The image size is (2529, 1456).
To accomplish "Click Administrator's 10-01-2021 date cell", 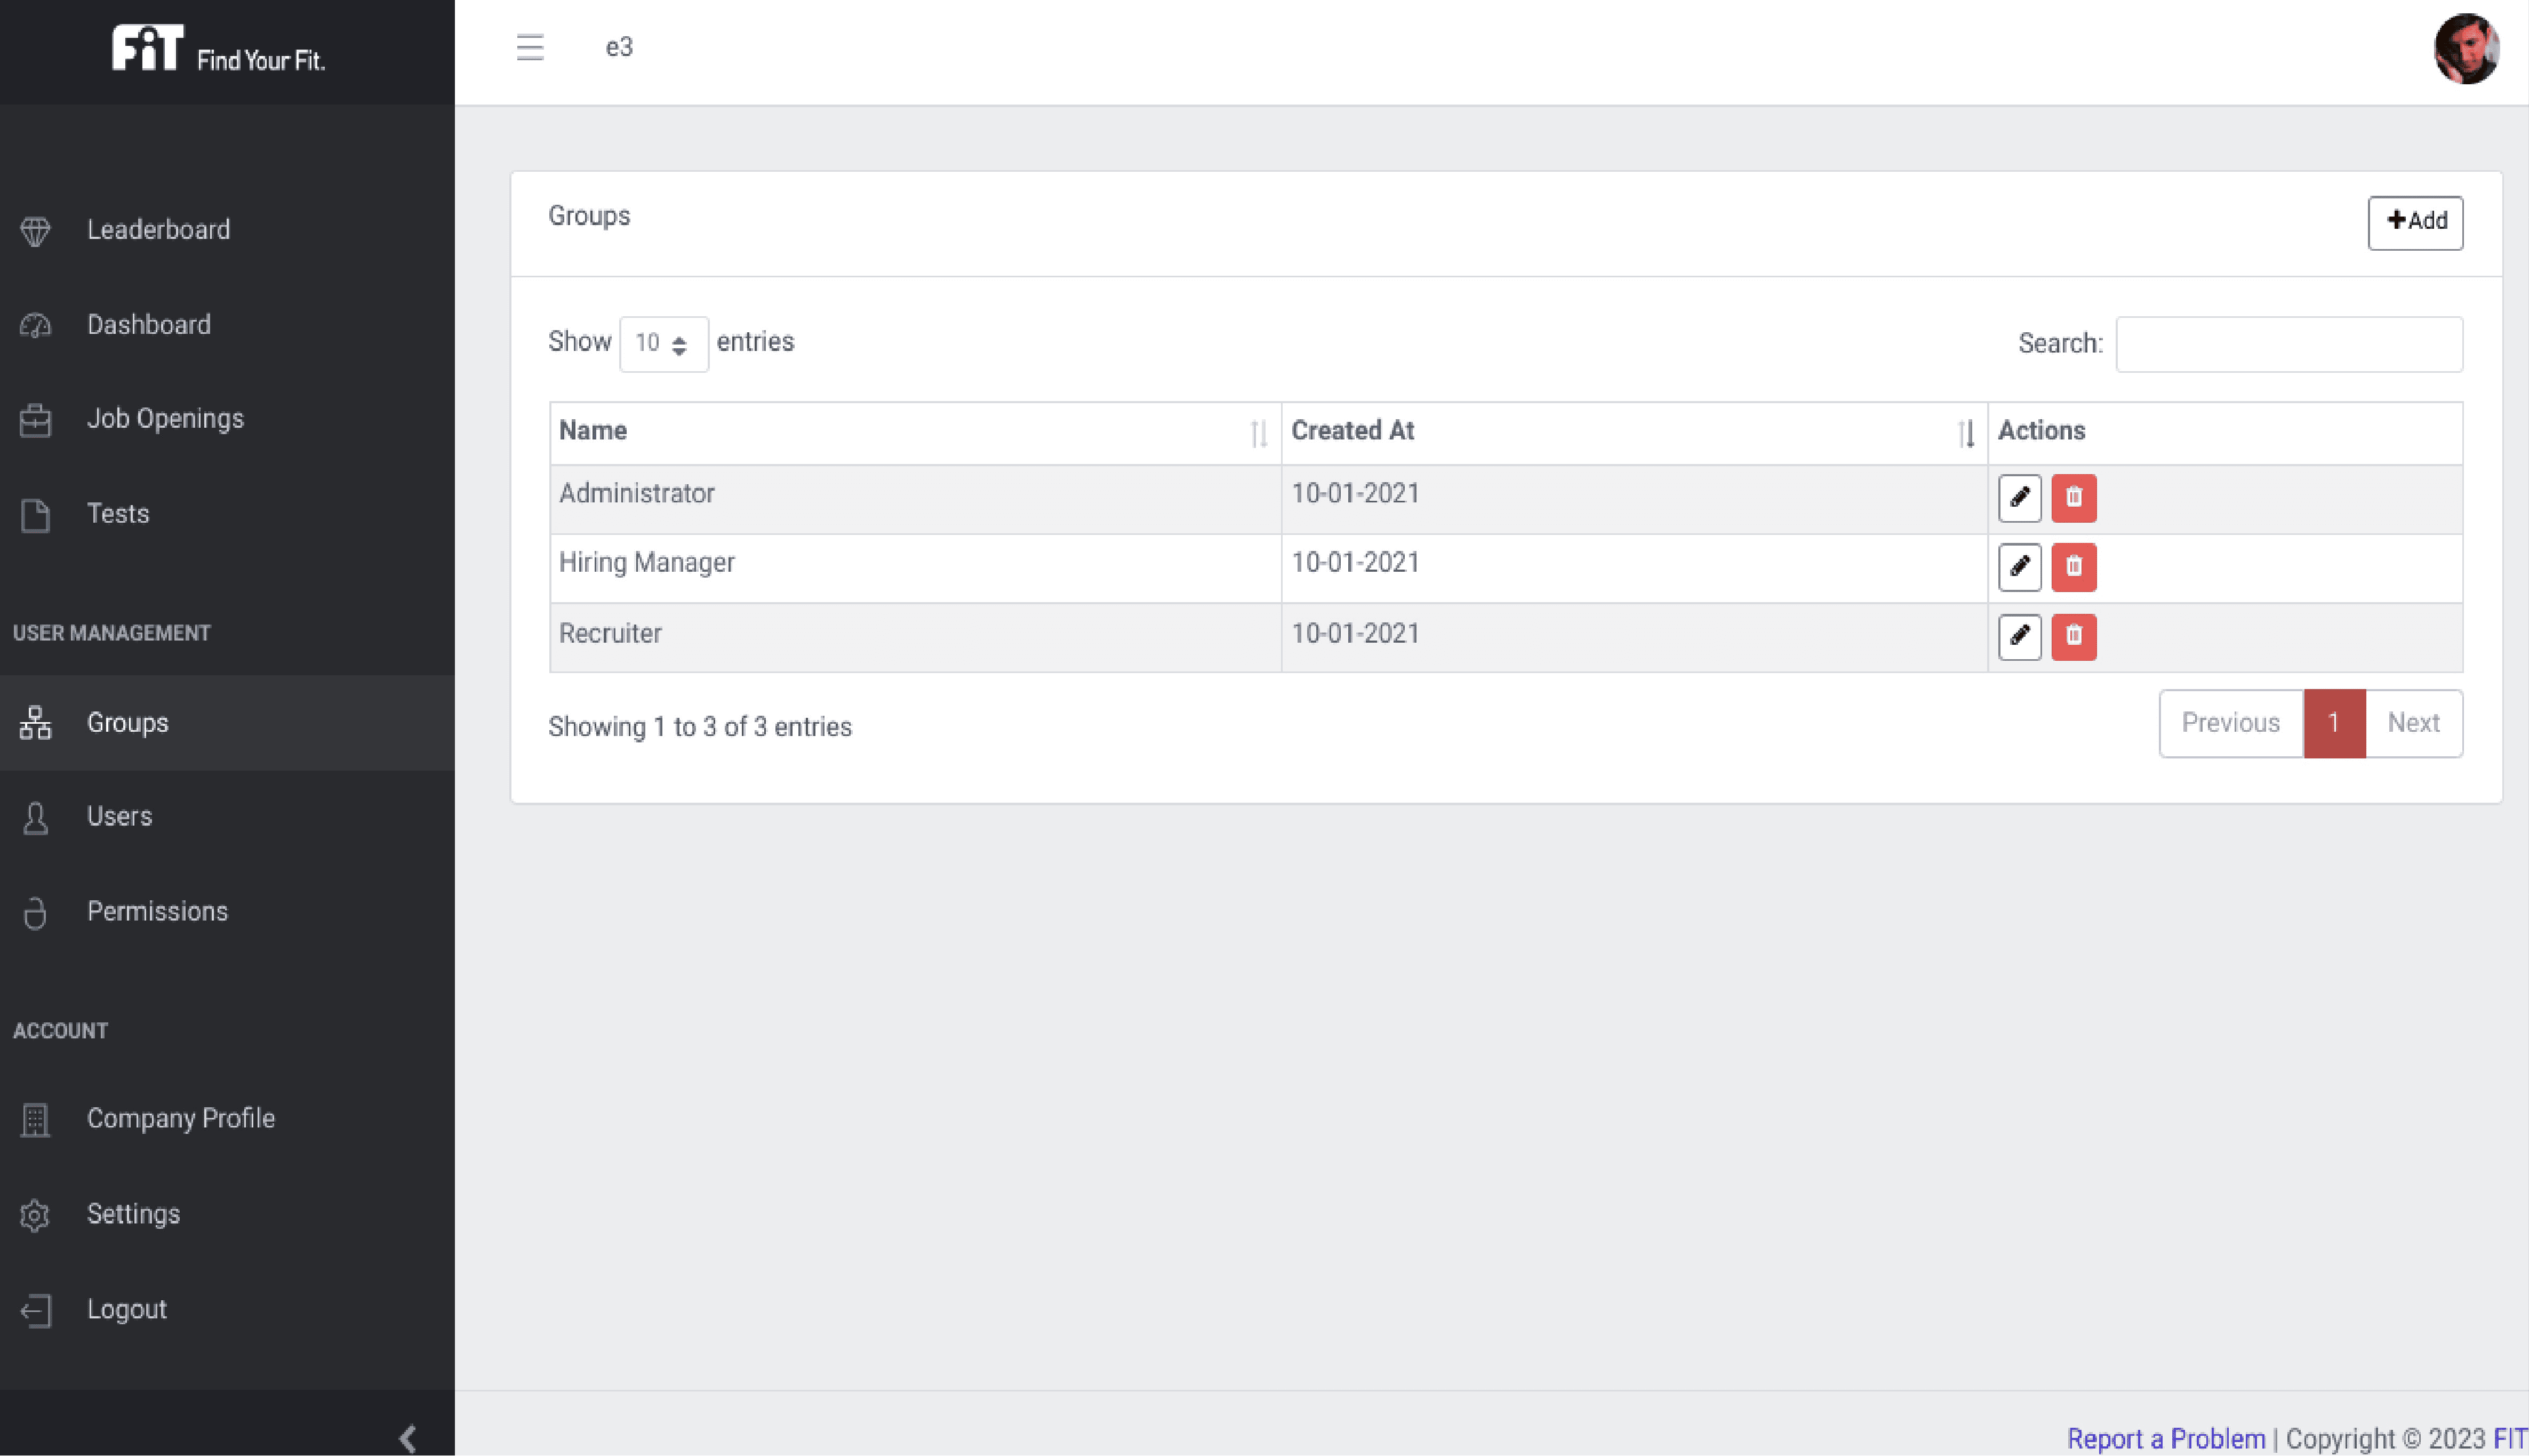I will pos(1634,499).
